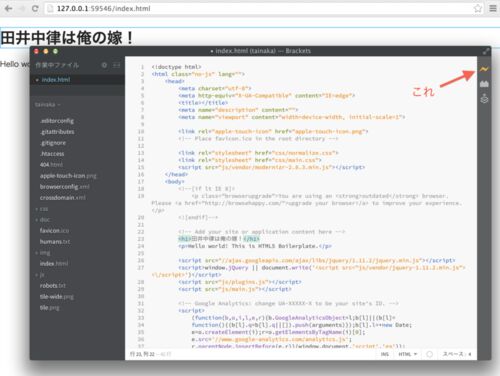Screen dimensions: 500x376
Task: Open .editorconfig file
Action: pos(57,121)
